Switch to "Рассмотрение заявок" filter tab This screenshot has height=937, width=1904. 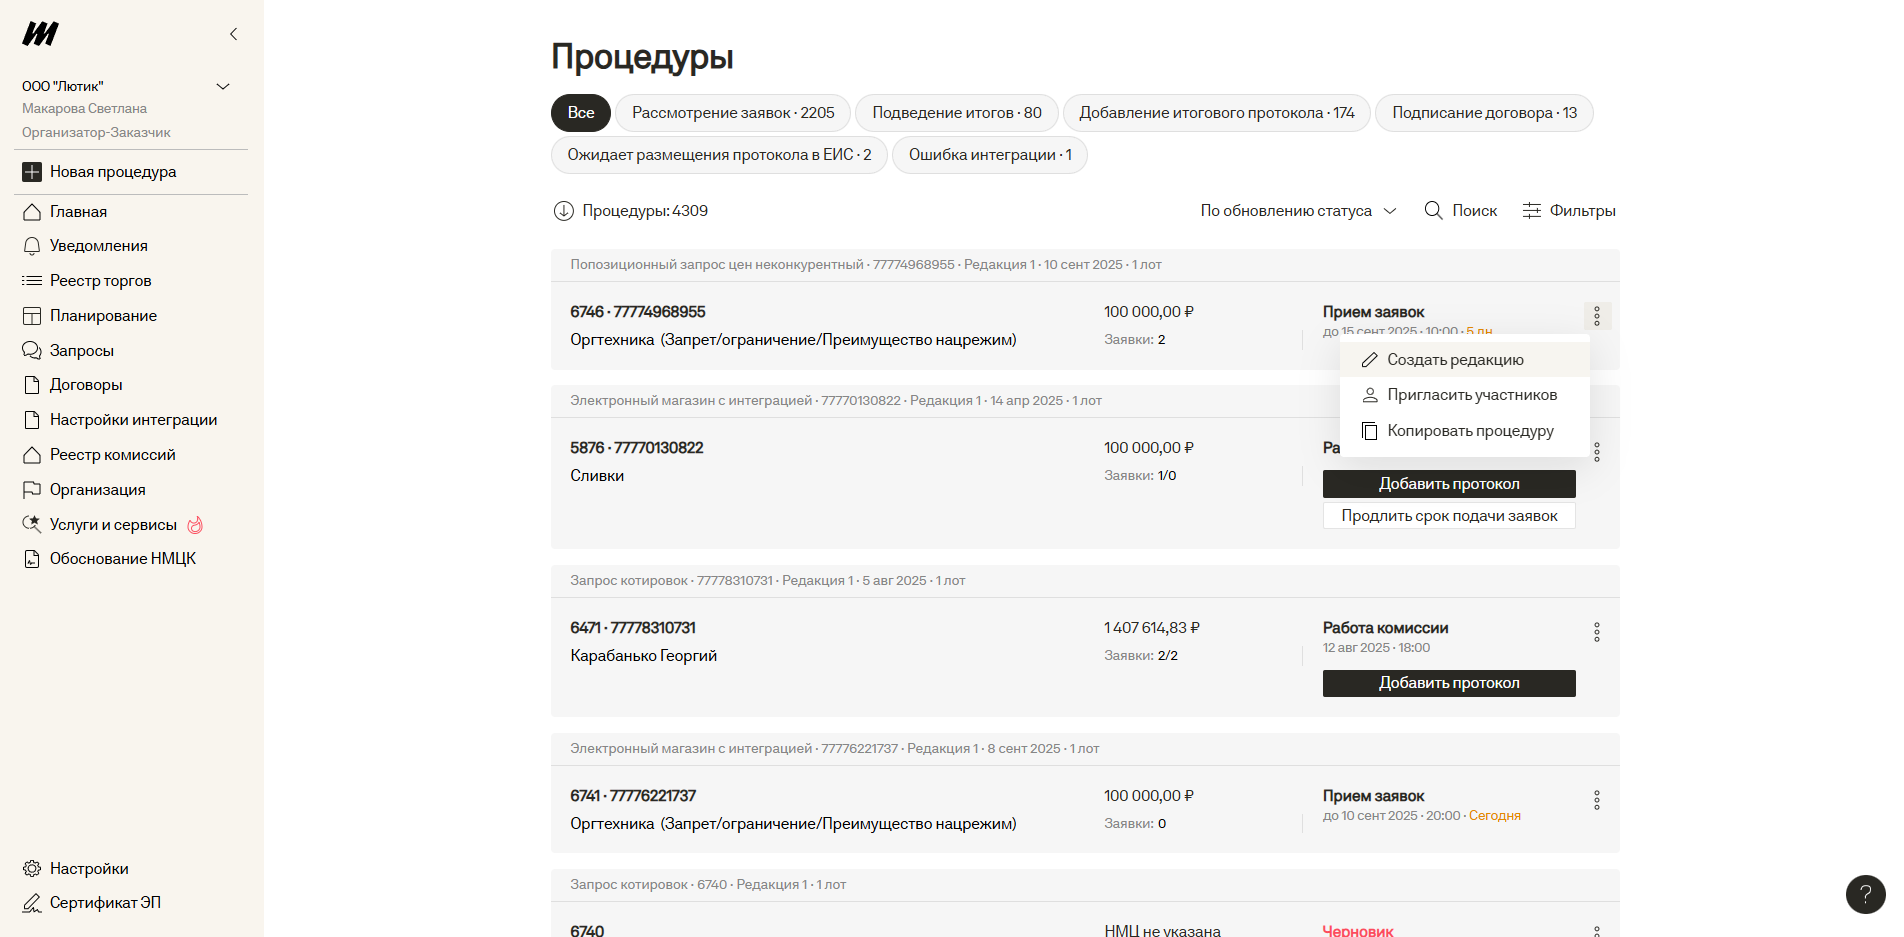[732, 113]
